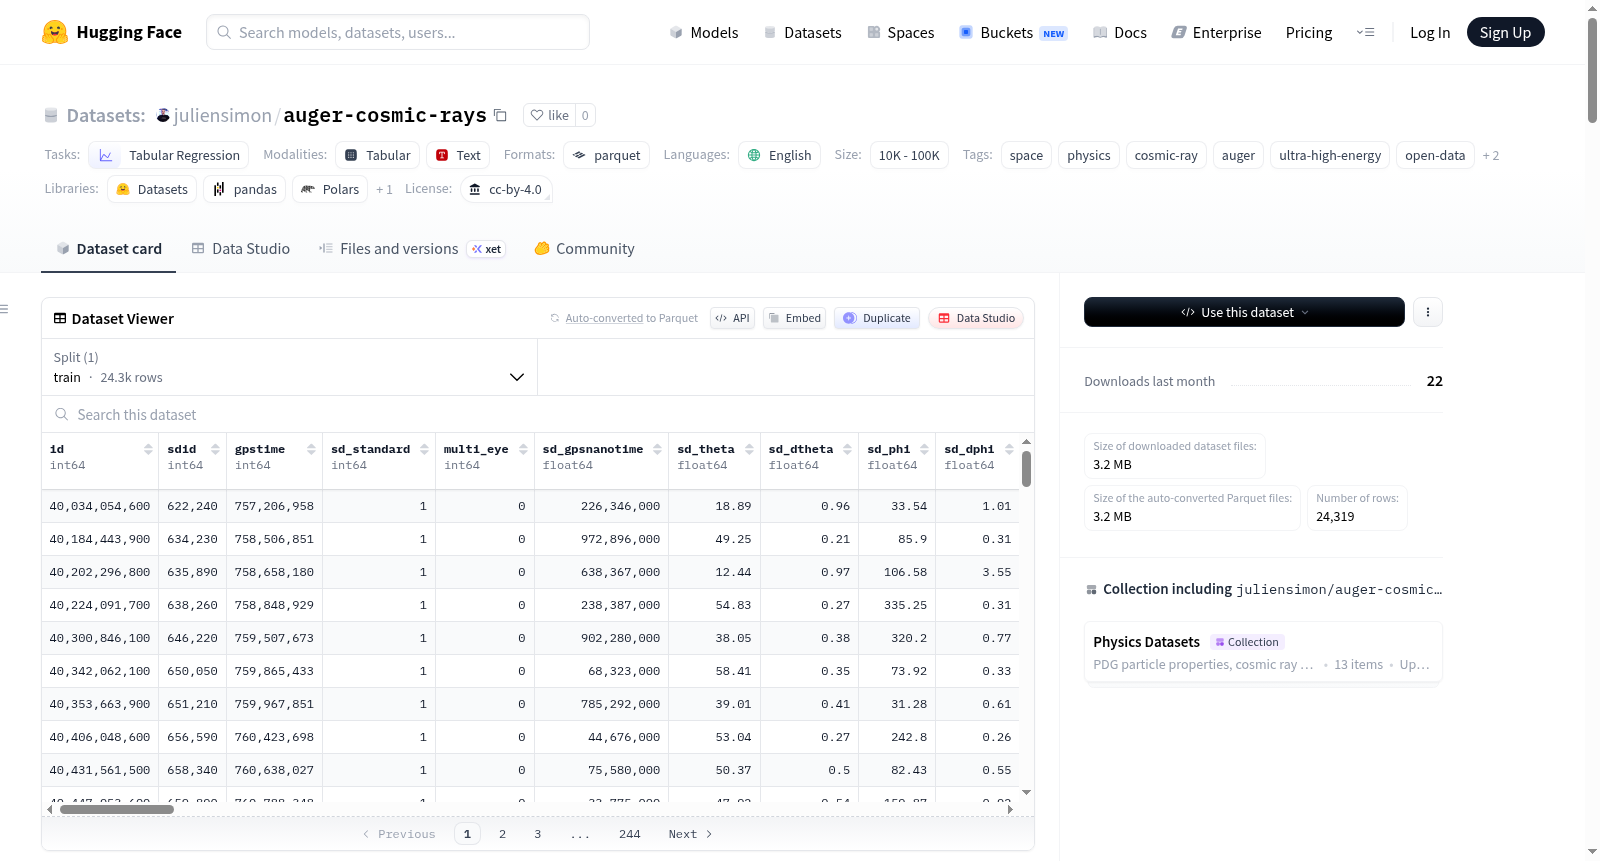Select the English language tag
The image size is (1600, 861).
pos(779,155)
